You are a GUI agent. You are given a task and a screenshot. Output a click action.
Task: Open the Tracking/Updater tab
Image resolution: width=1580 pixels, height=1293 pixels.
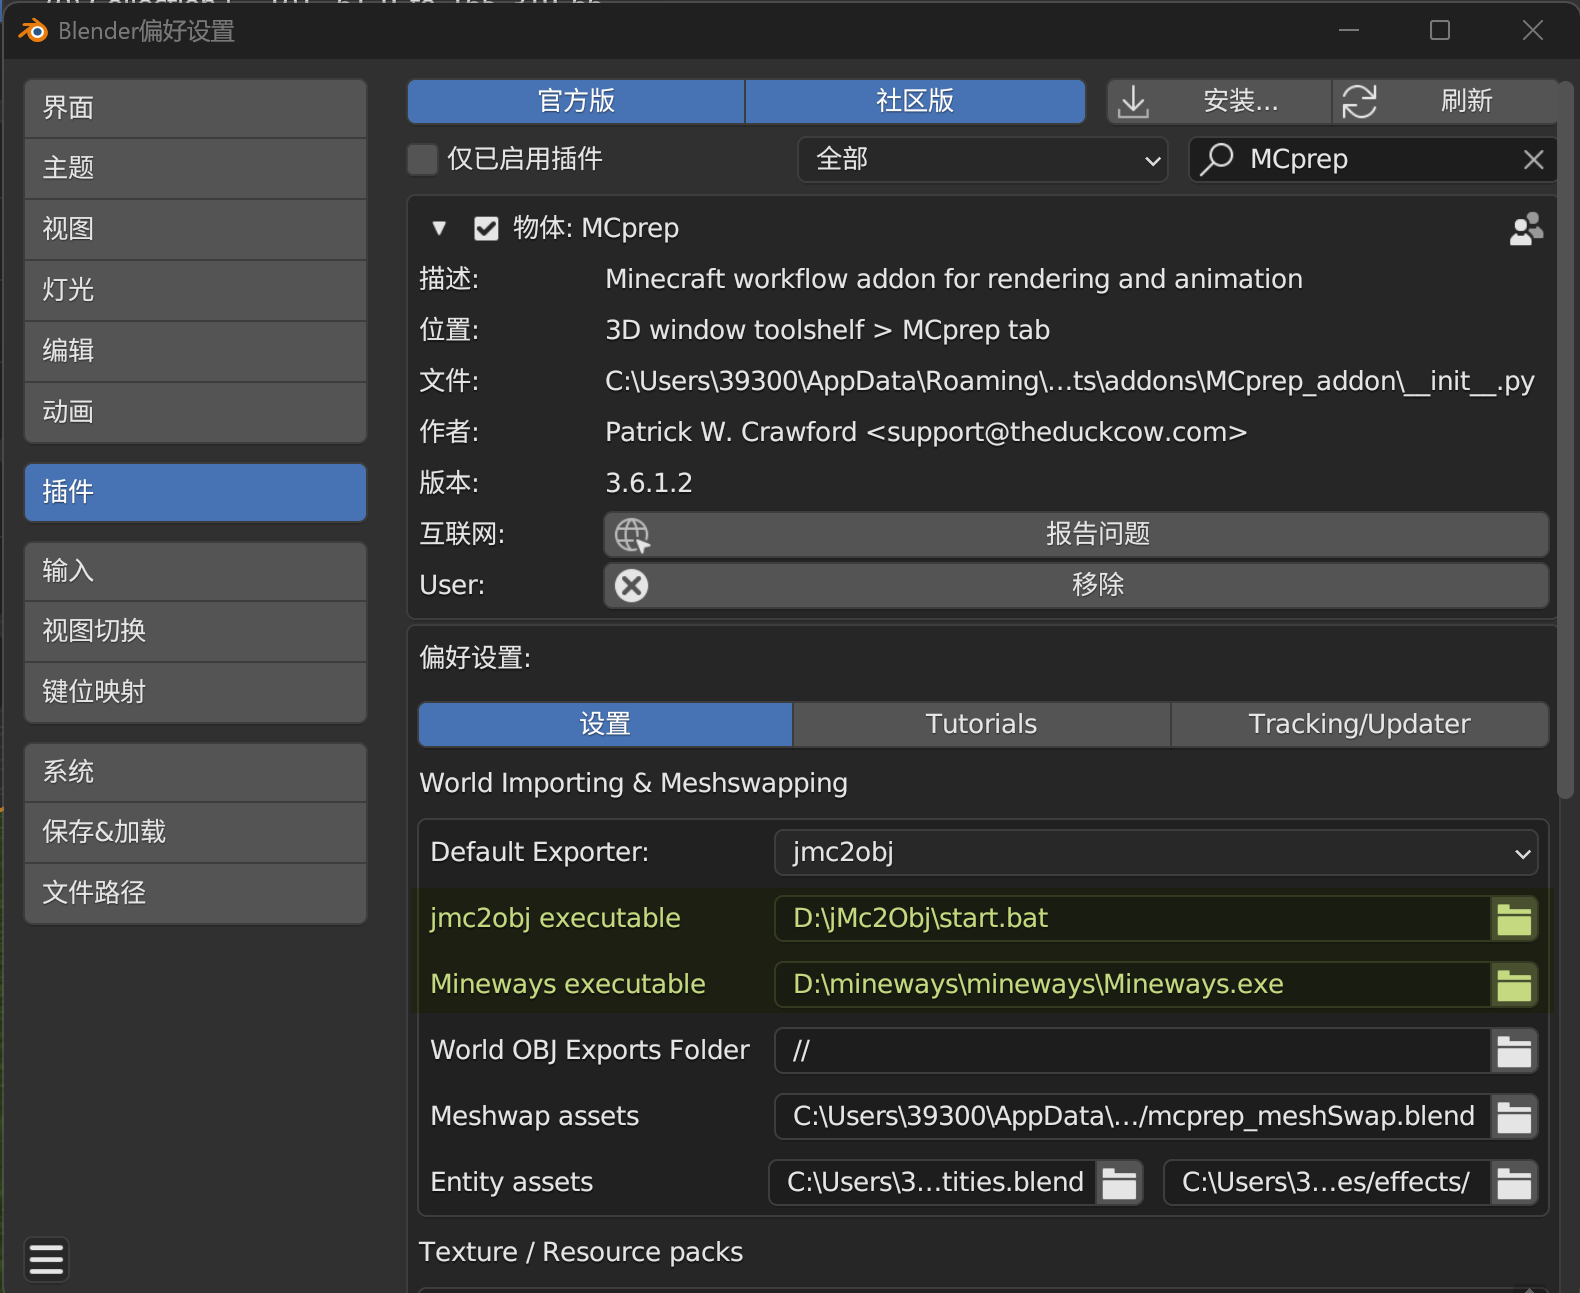click(x=1359, y=724)
